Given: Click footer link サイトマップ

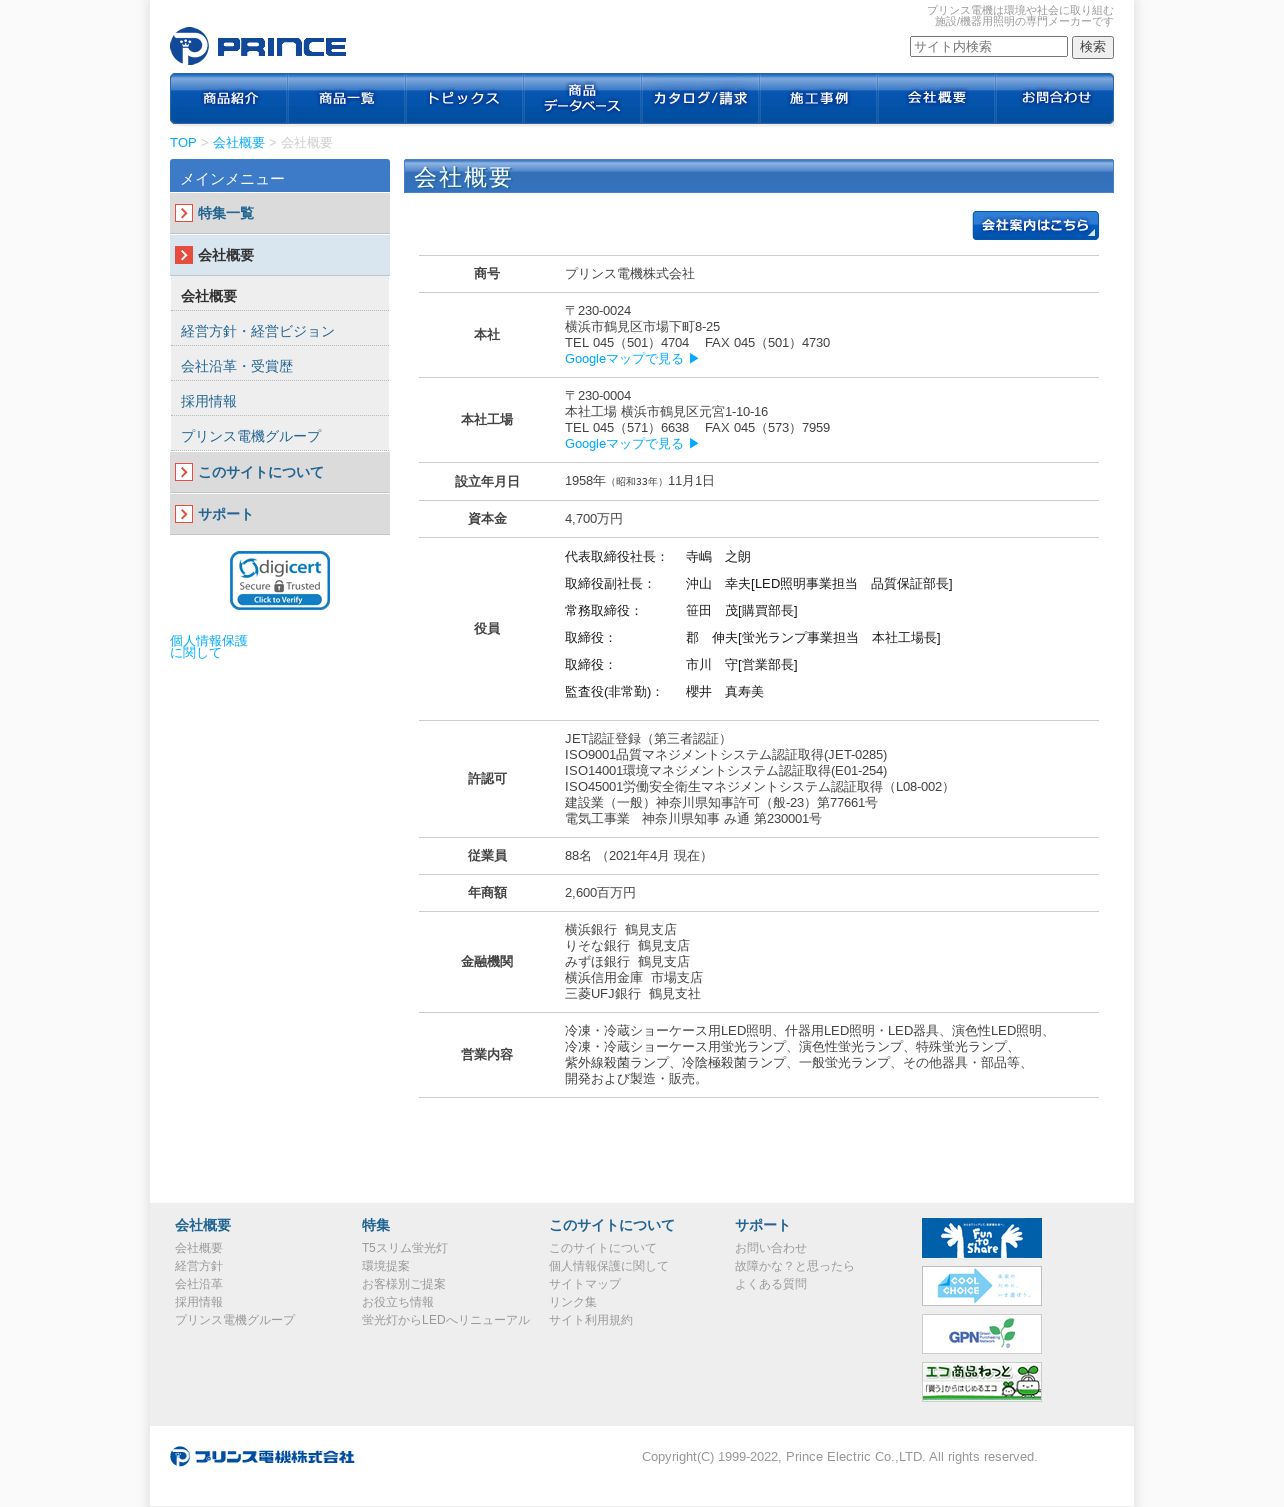Looking at the screenshot, I should (x=585, y=1284).
